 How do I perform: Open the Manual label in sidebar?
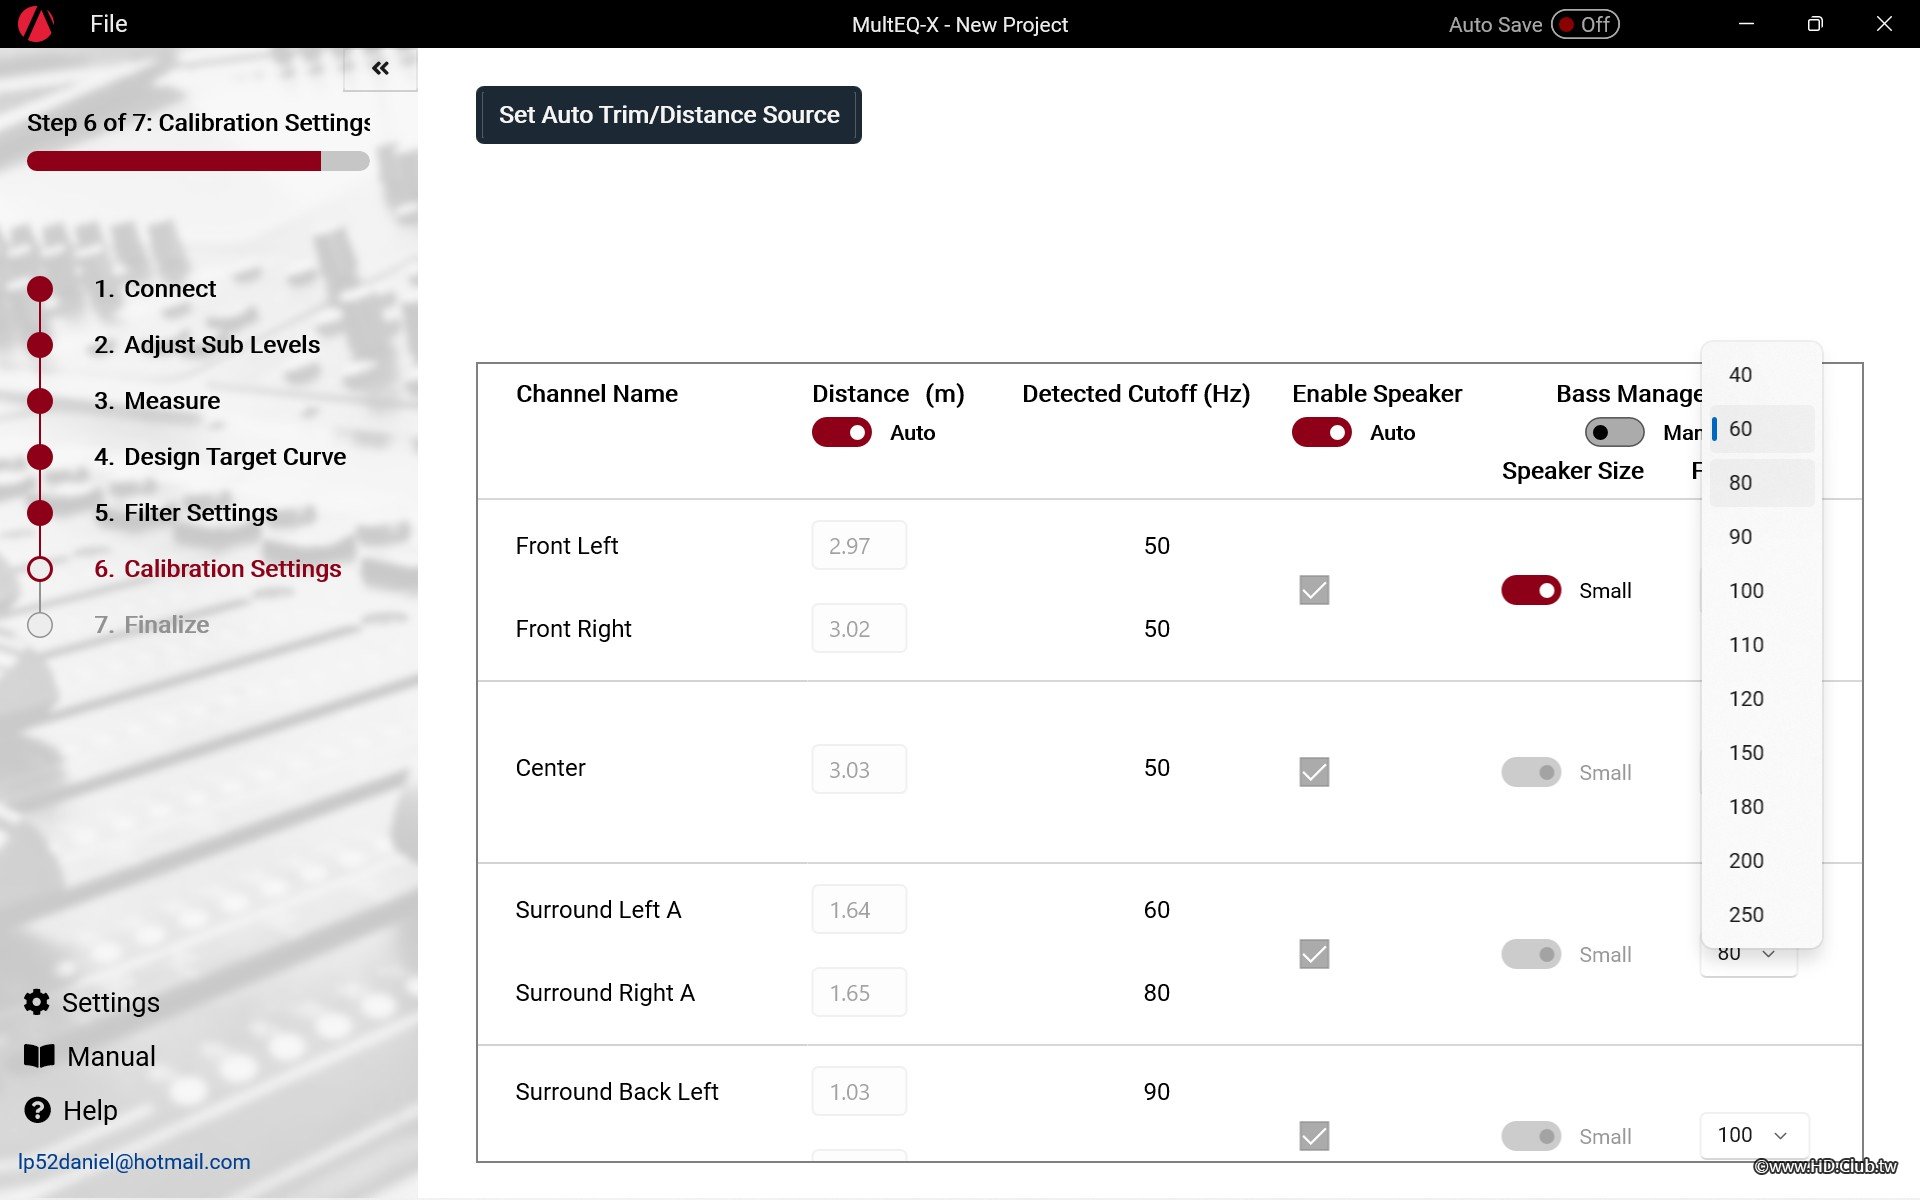pyautogui.click(x=111, y=1056)
